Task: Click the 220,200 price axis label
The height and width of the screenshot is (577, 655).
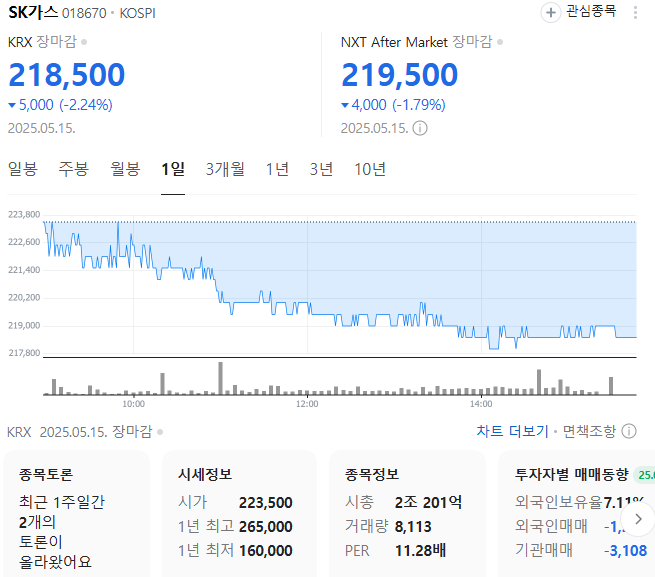Action: pyautogui.click(x=24, y=297)
